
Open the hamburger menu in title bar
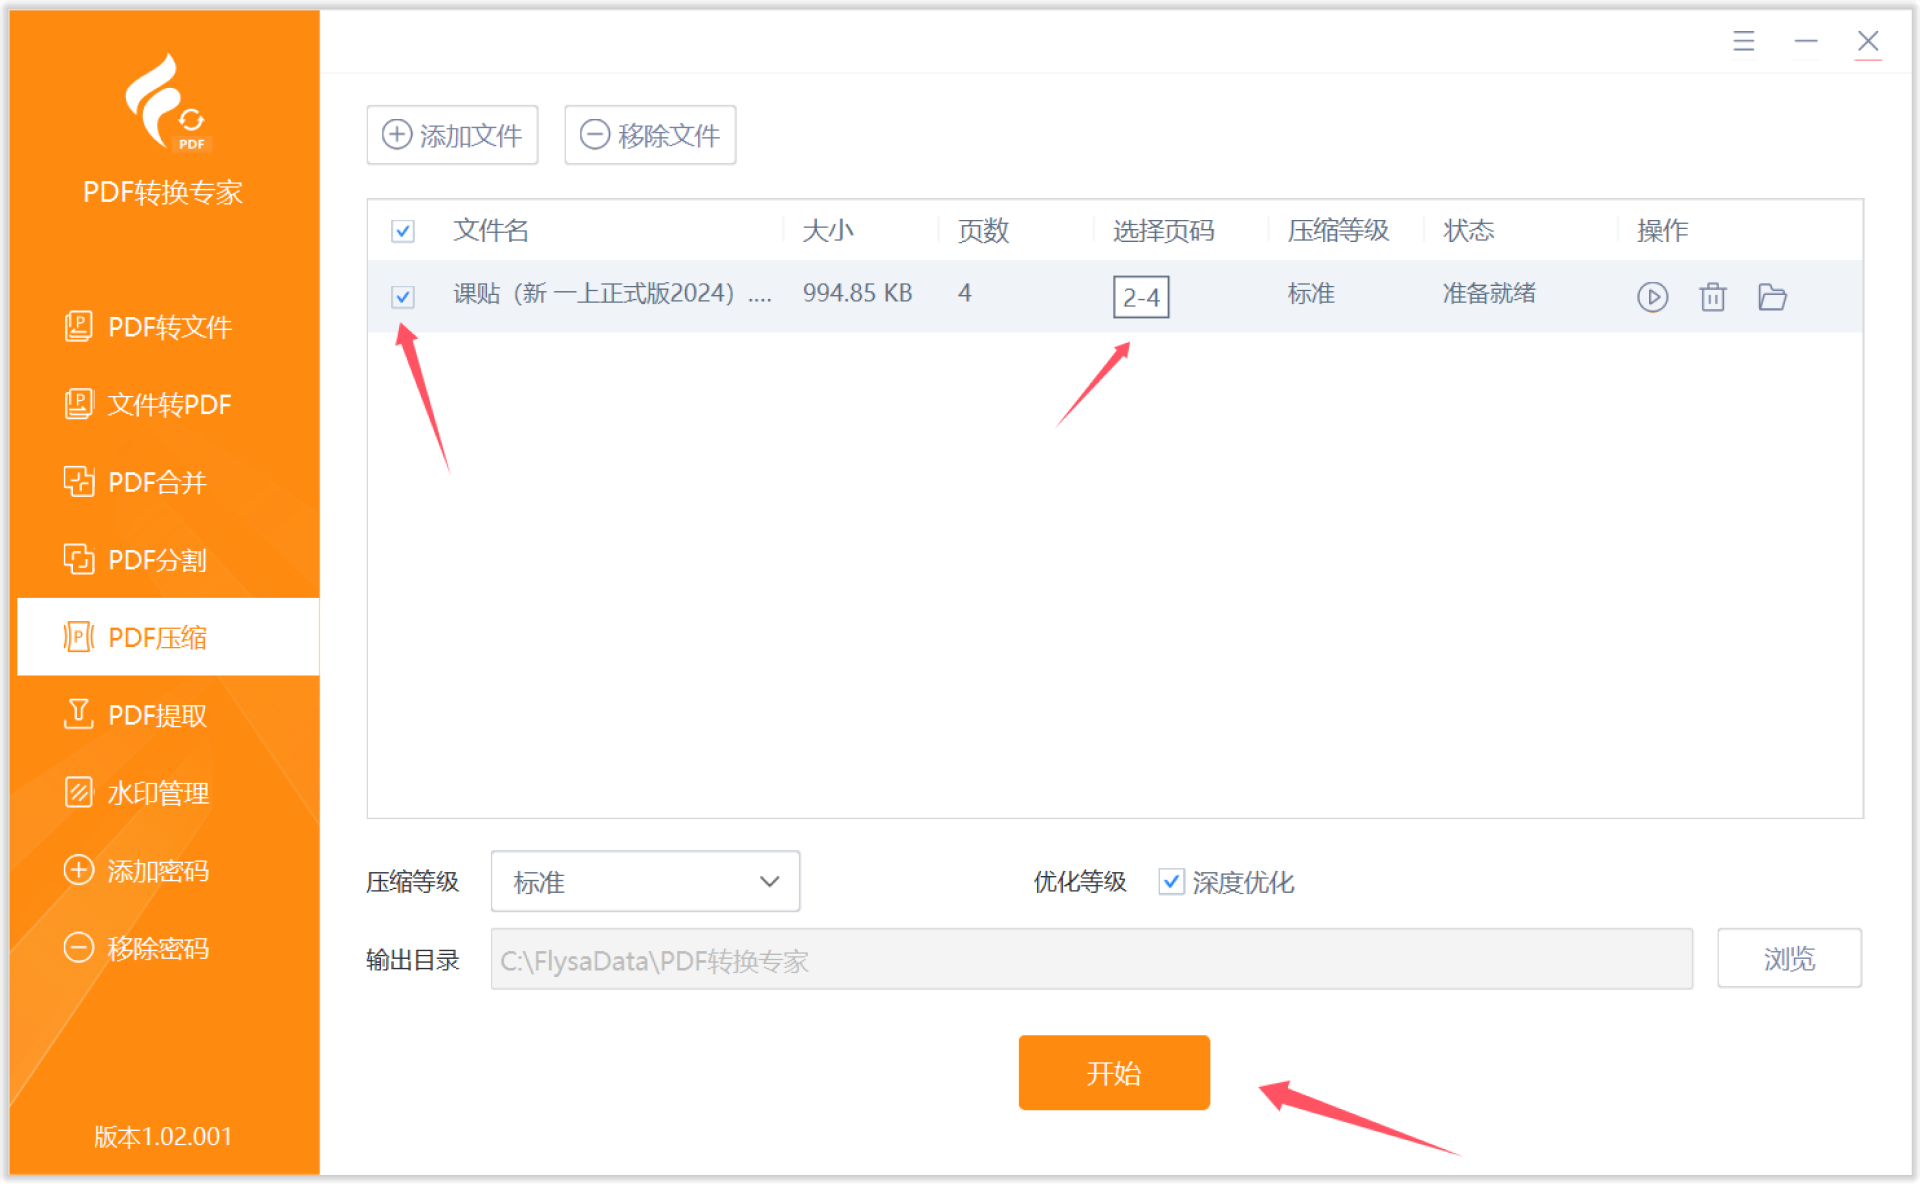click(x=1744, y=41)
